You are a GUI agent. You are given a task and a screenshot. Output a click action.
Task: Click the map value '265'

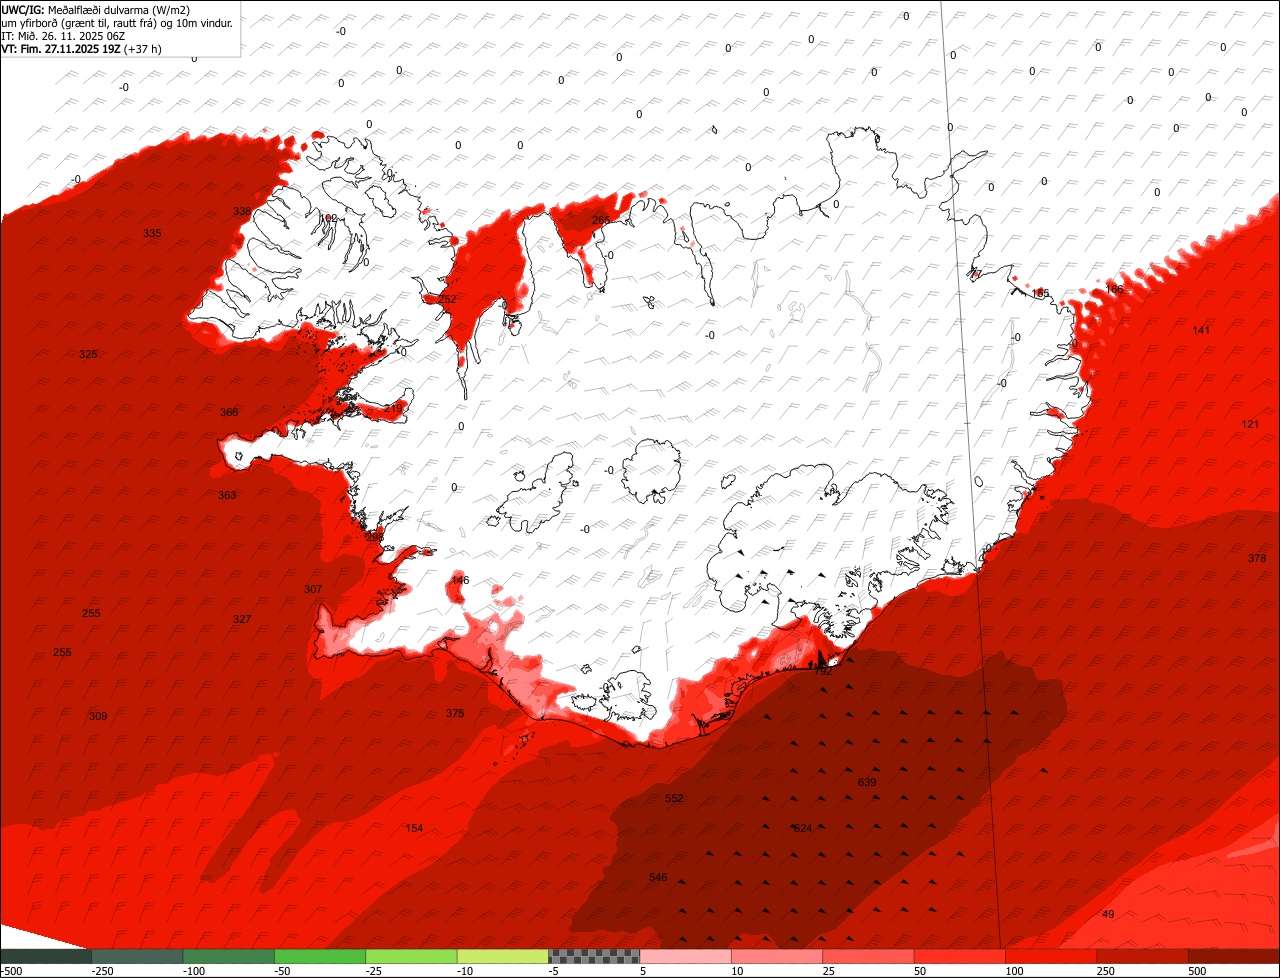(601, 220)
